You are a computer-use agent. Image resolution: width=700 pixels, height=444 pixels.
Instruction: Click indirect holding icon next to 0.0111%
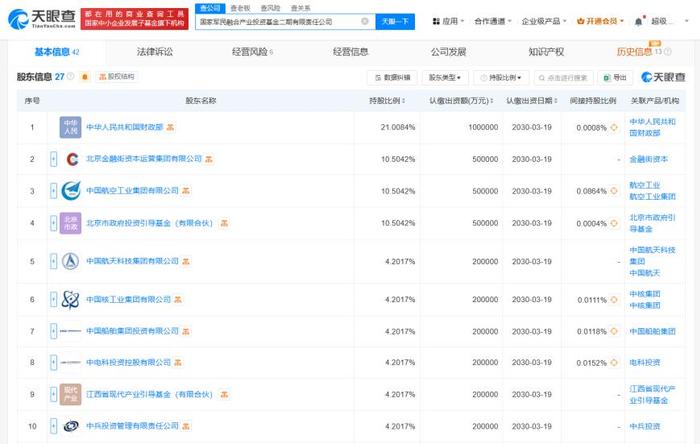pyautogui.click(x=614, y=300)
